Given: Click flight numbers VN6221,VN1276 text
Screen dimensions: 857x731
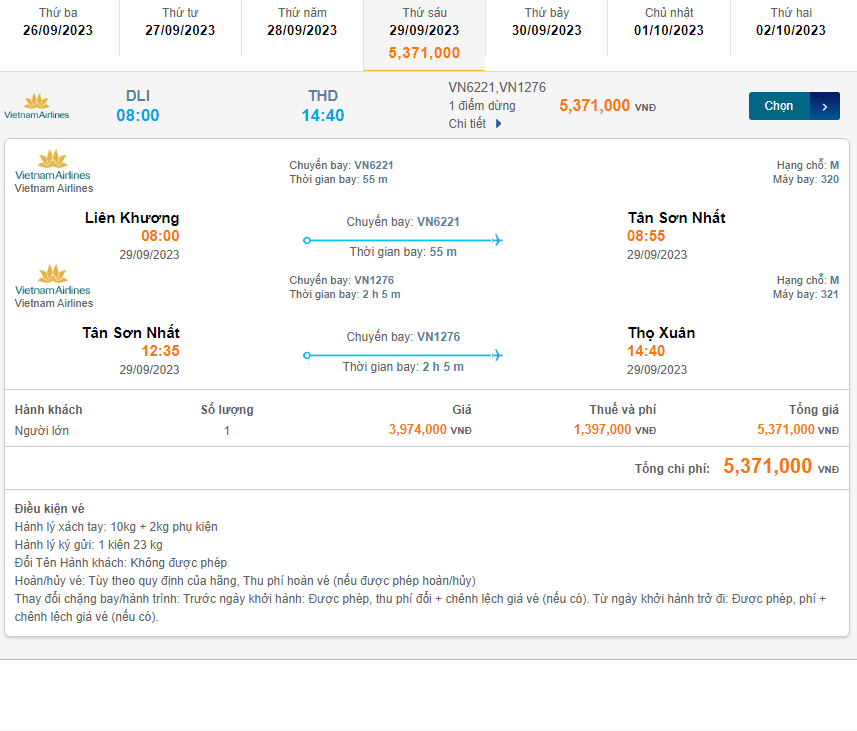Looking at the screenshot, I should (x=497, y=88).
